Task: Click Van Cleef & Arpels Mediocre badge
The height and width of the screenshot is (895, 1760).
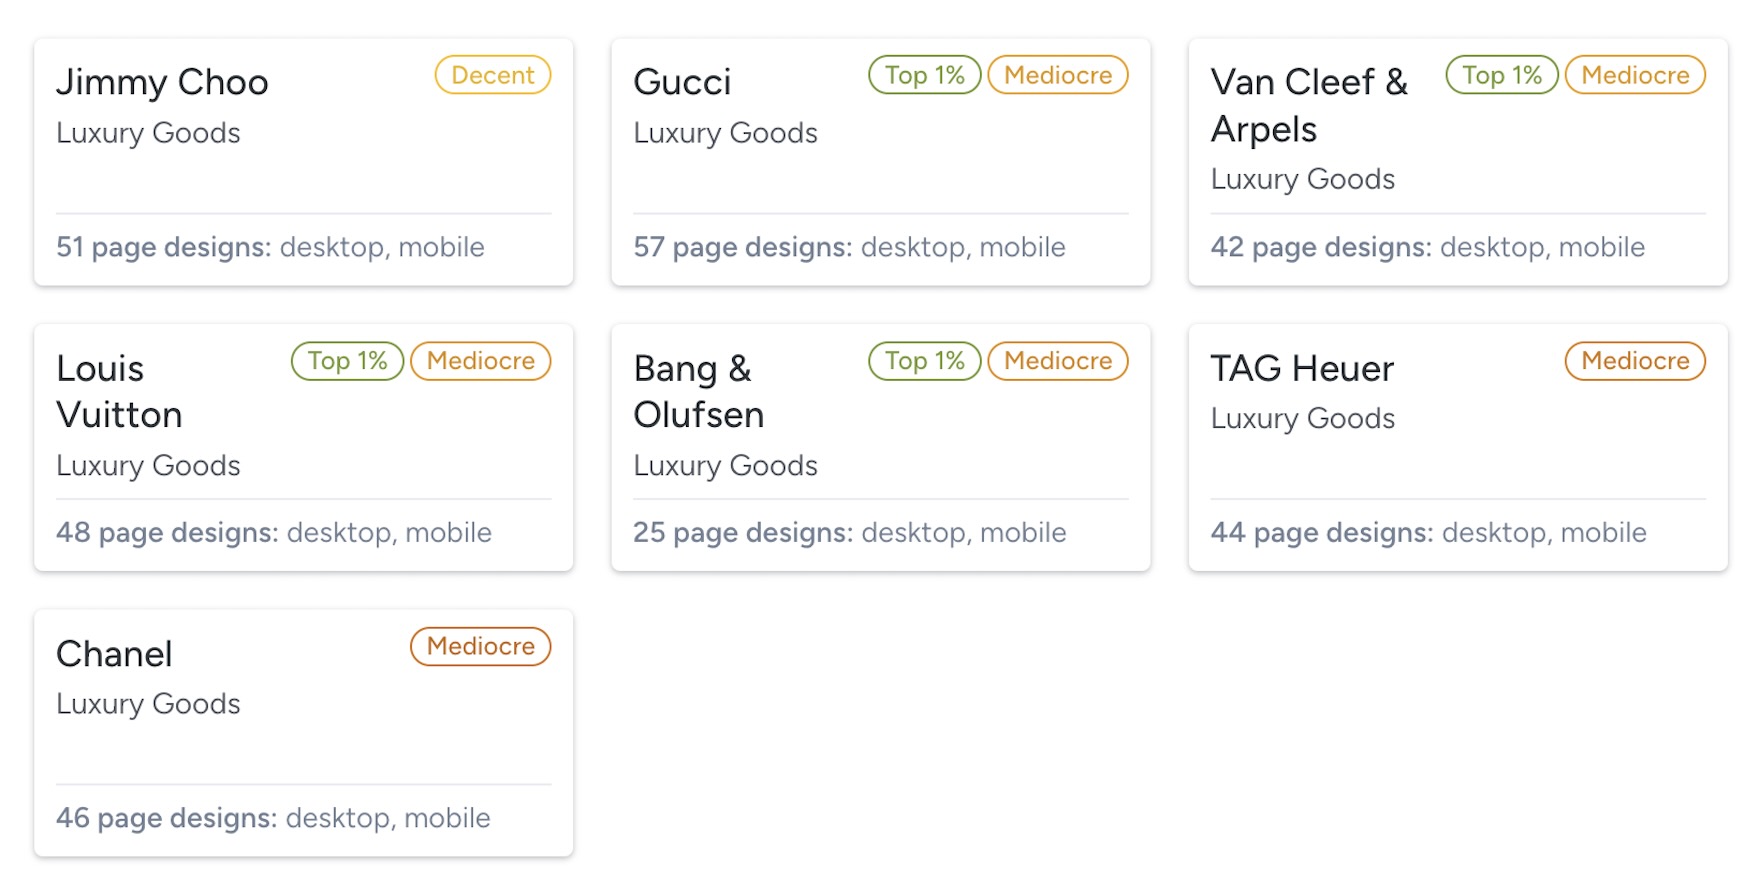Action: (x=1635, y=75)
